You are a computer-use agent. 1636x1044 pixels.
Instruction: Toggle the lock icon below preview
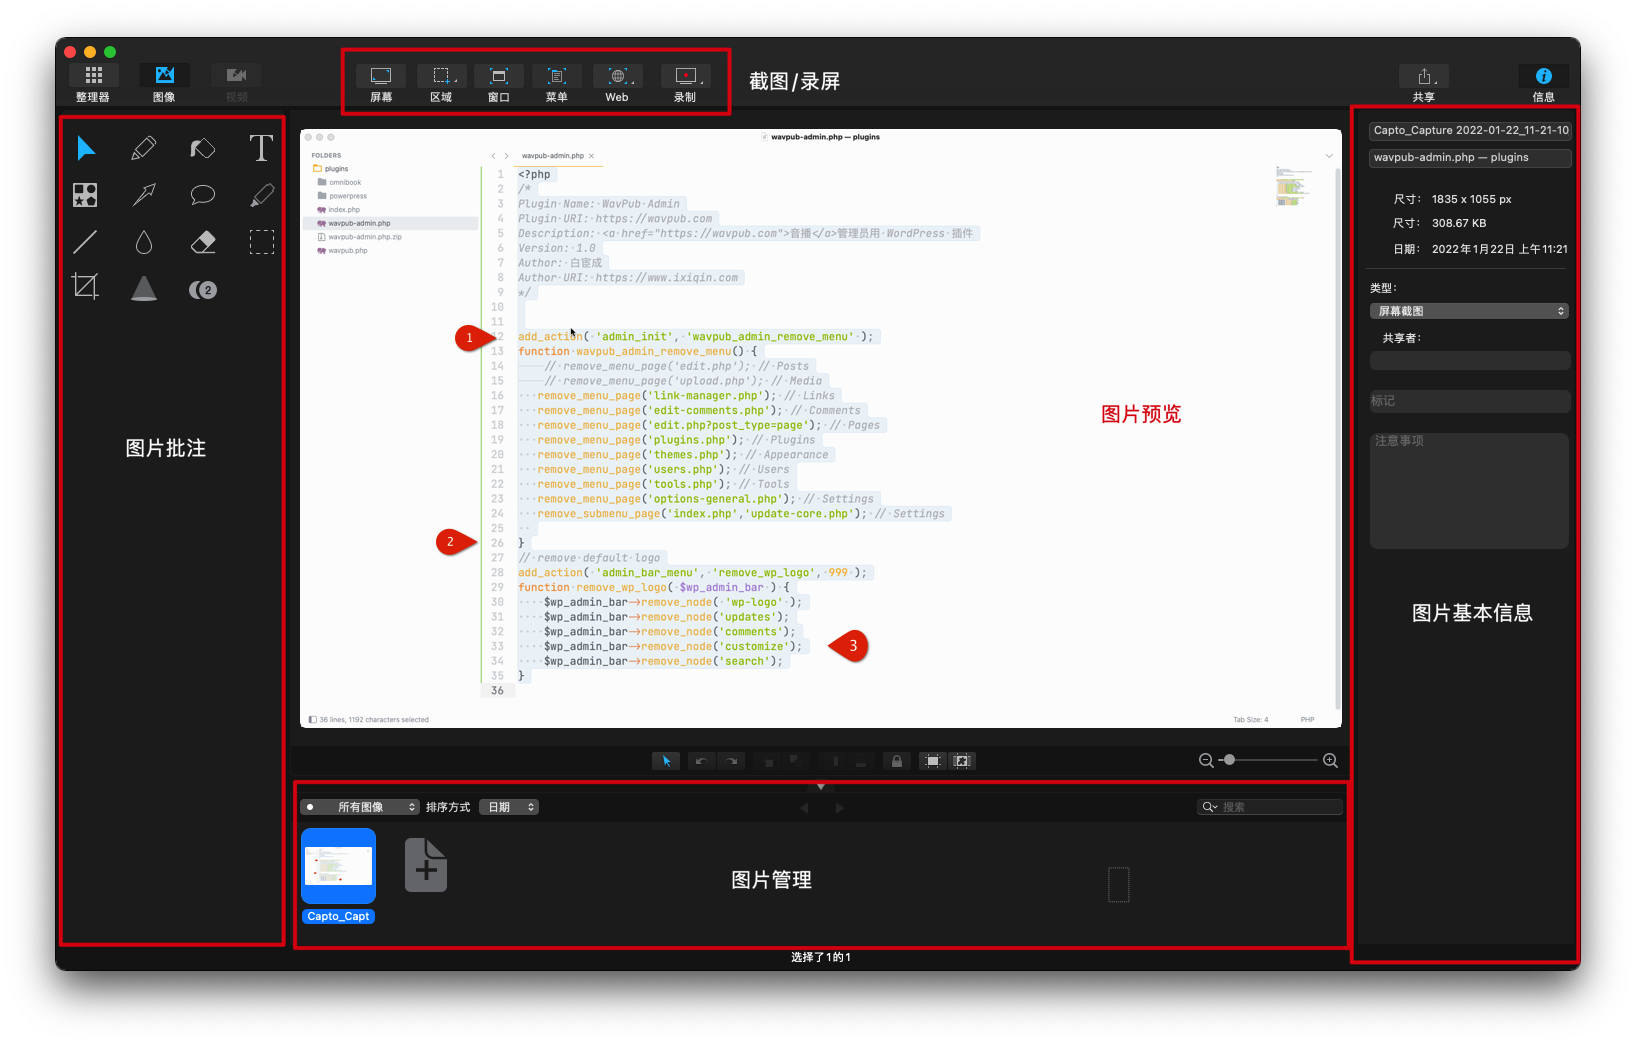[x=896, y=761]
